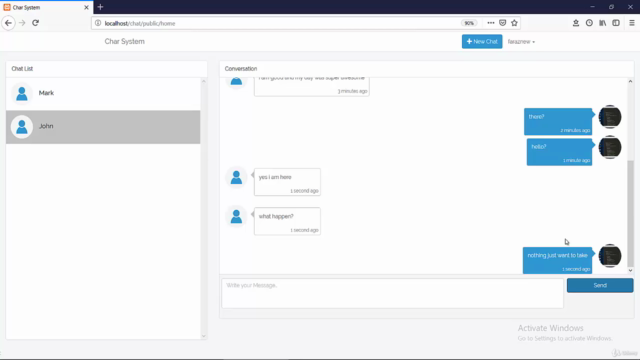
Task: Open downloads icon in Firefox toolbar
Action: click(576, 23)
